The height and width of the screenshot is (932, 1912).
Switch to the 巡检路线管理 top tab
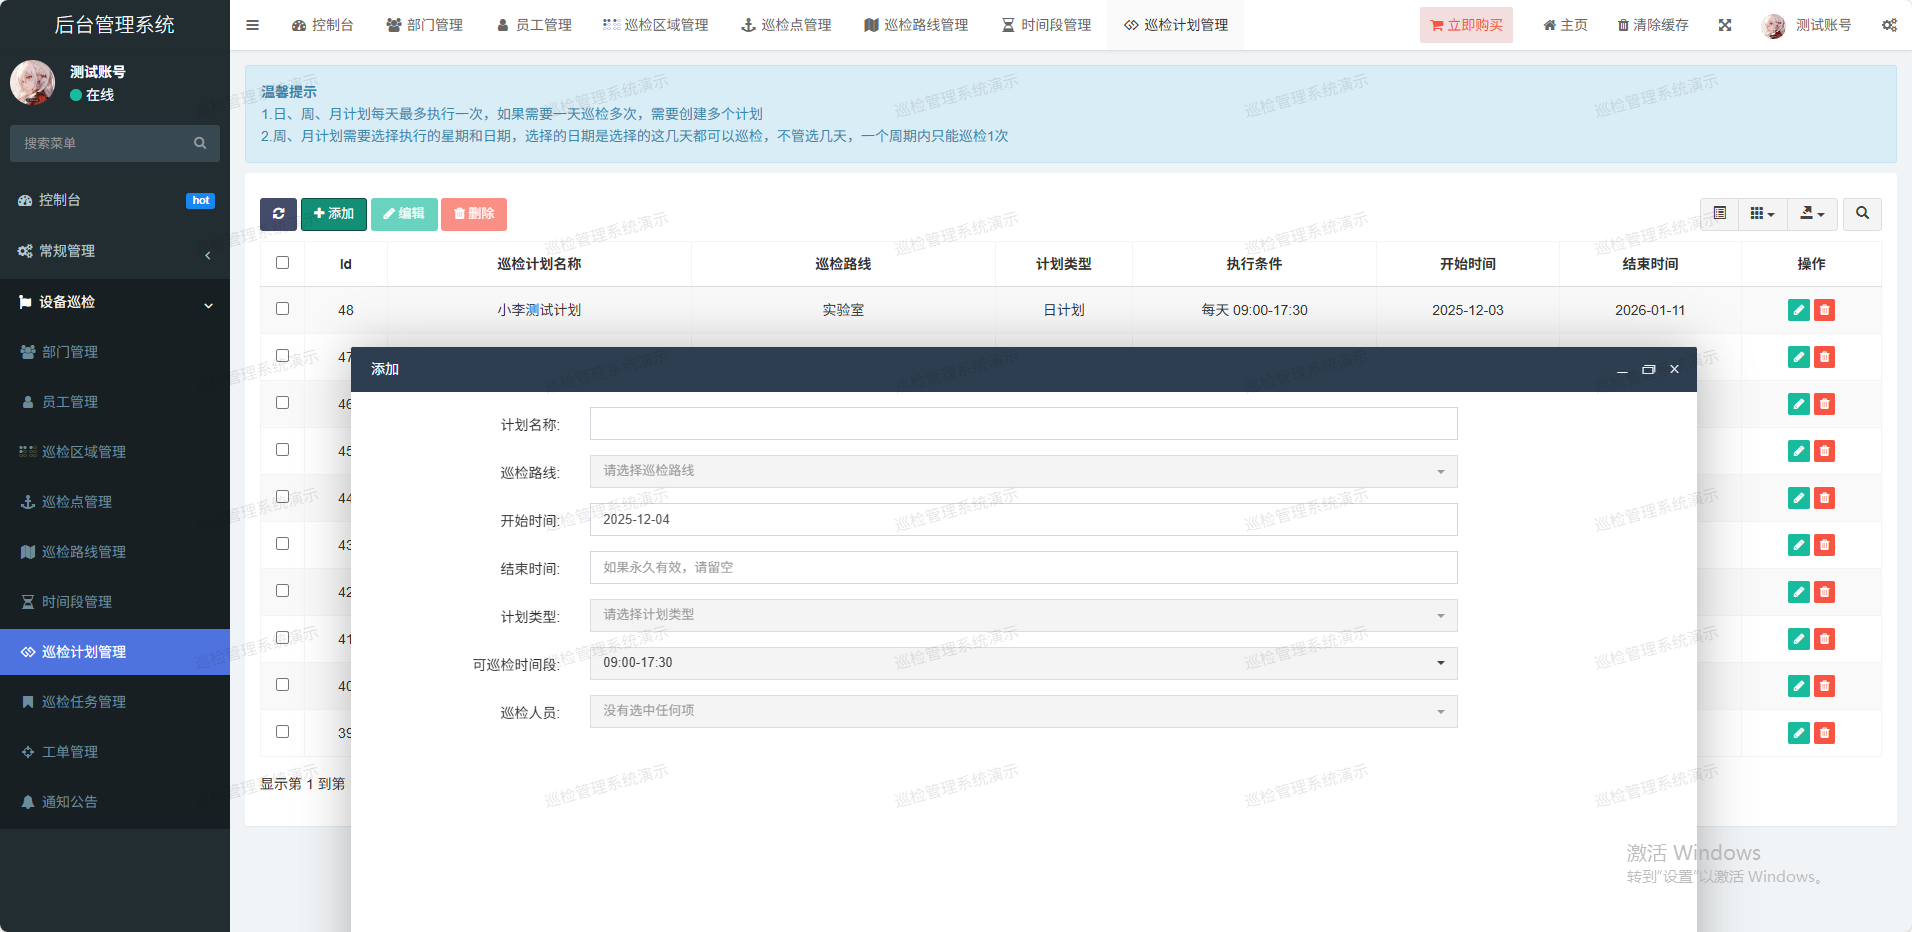(x=916, y=25)
